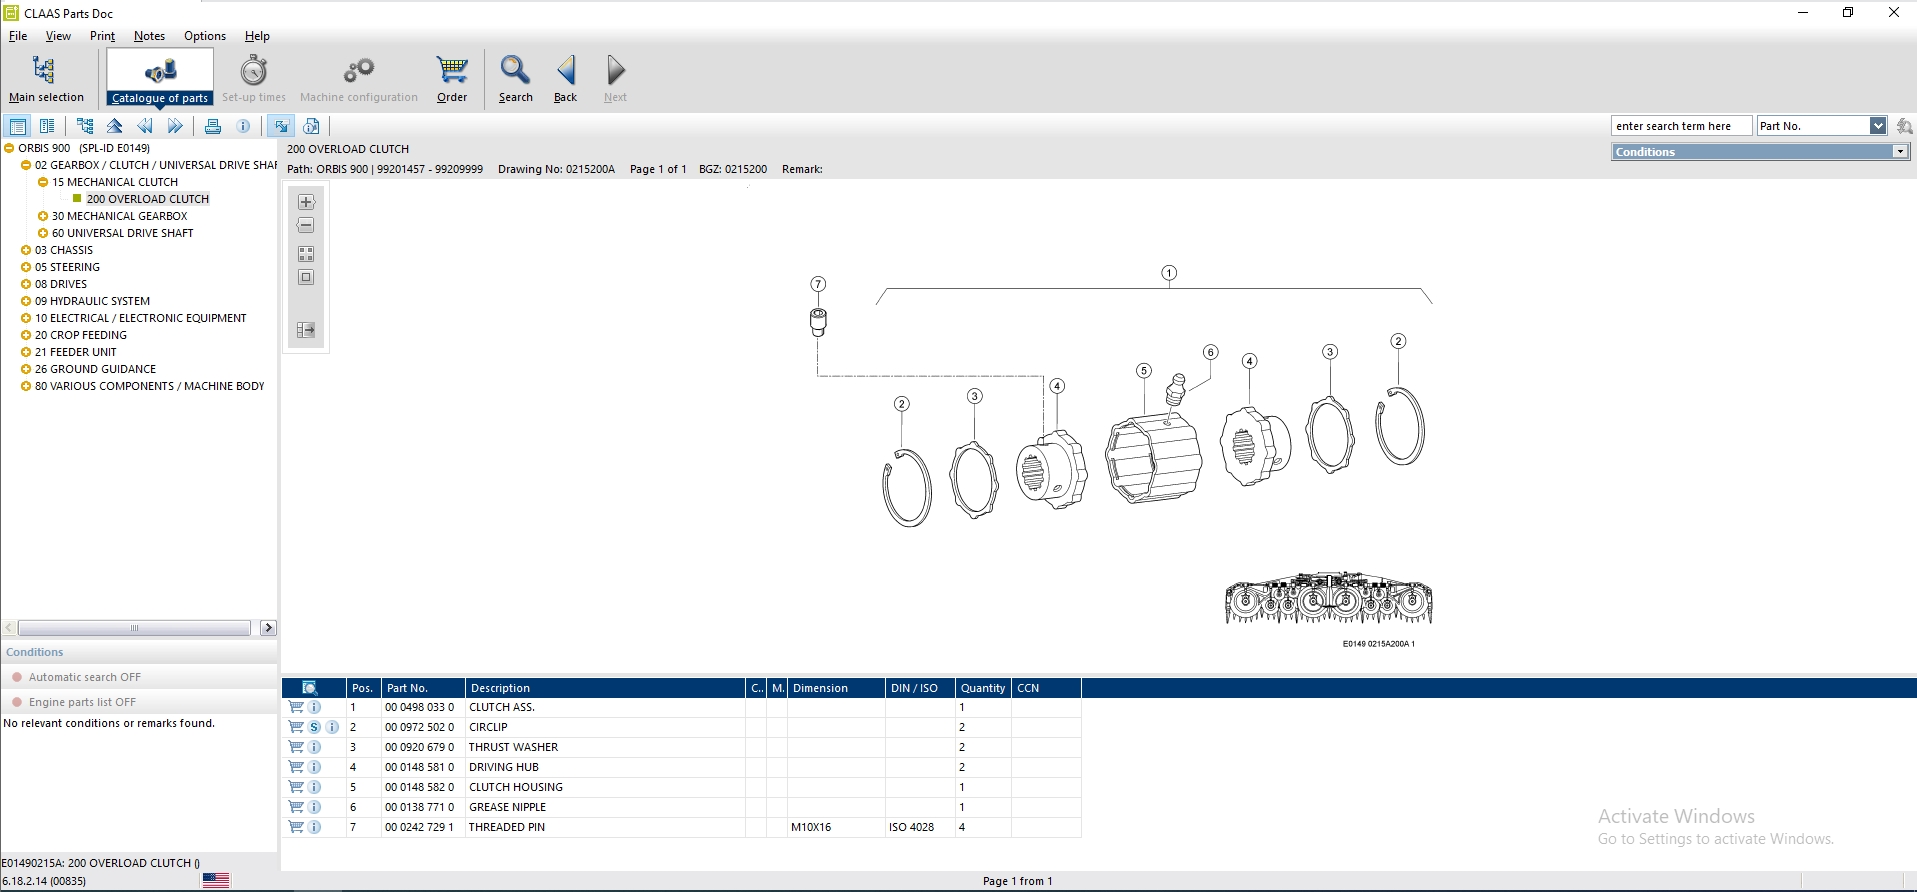
Task: Click search reset icon beside Part No. dropdown
Action: (1904, 126)
